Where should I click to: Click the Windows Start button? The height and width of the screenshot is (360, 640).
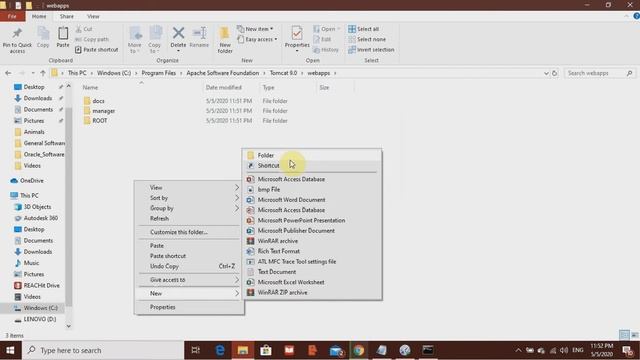click(10, 350)
